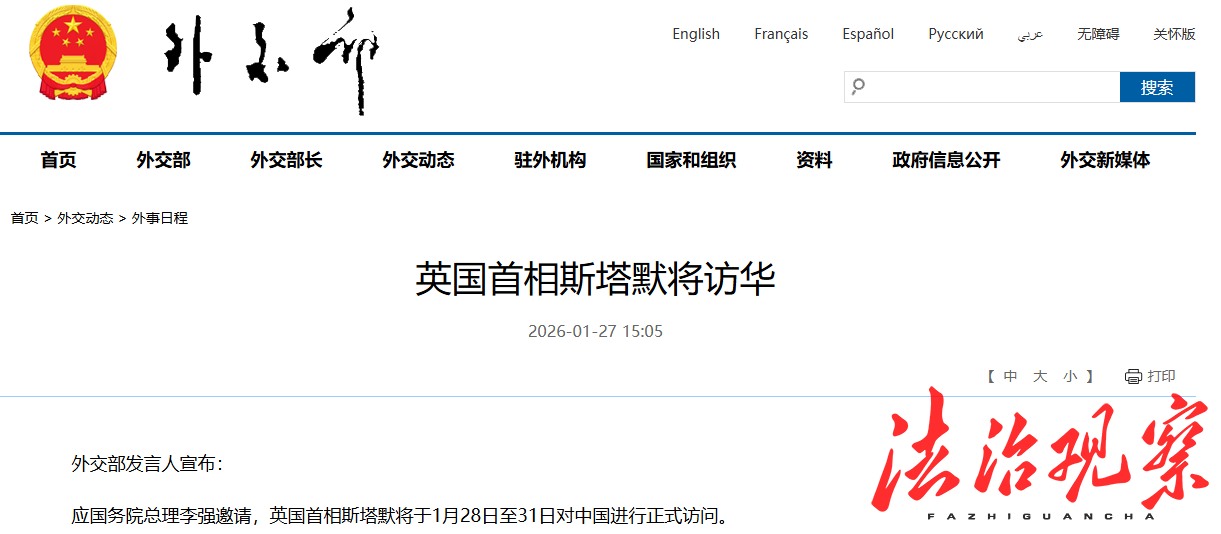Viewport: 1221px width, 534px height.
Task: Click the printer icon next to 打印
Action: coord(1133,376)
